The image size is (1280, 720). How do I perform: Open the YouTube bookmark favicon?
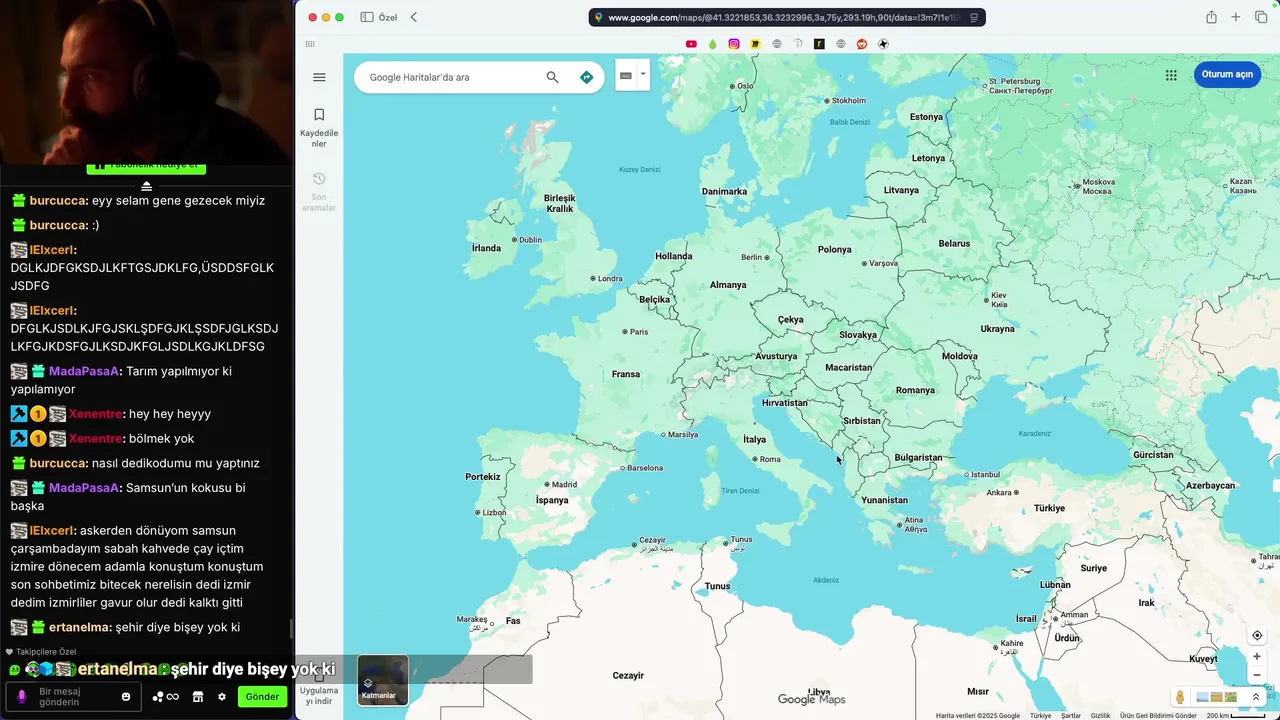[691, 44]
